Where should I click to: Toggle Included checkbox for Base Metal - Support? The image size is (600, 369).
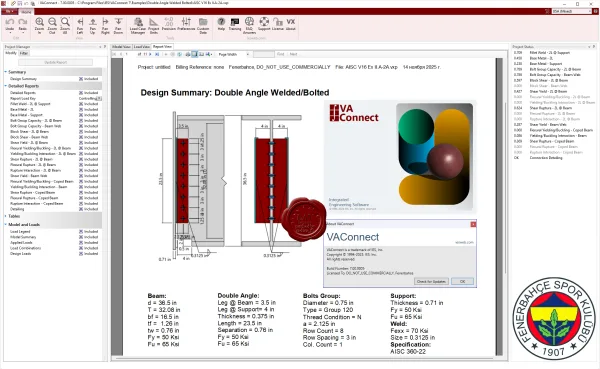click(81, 115)
